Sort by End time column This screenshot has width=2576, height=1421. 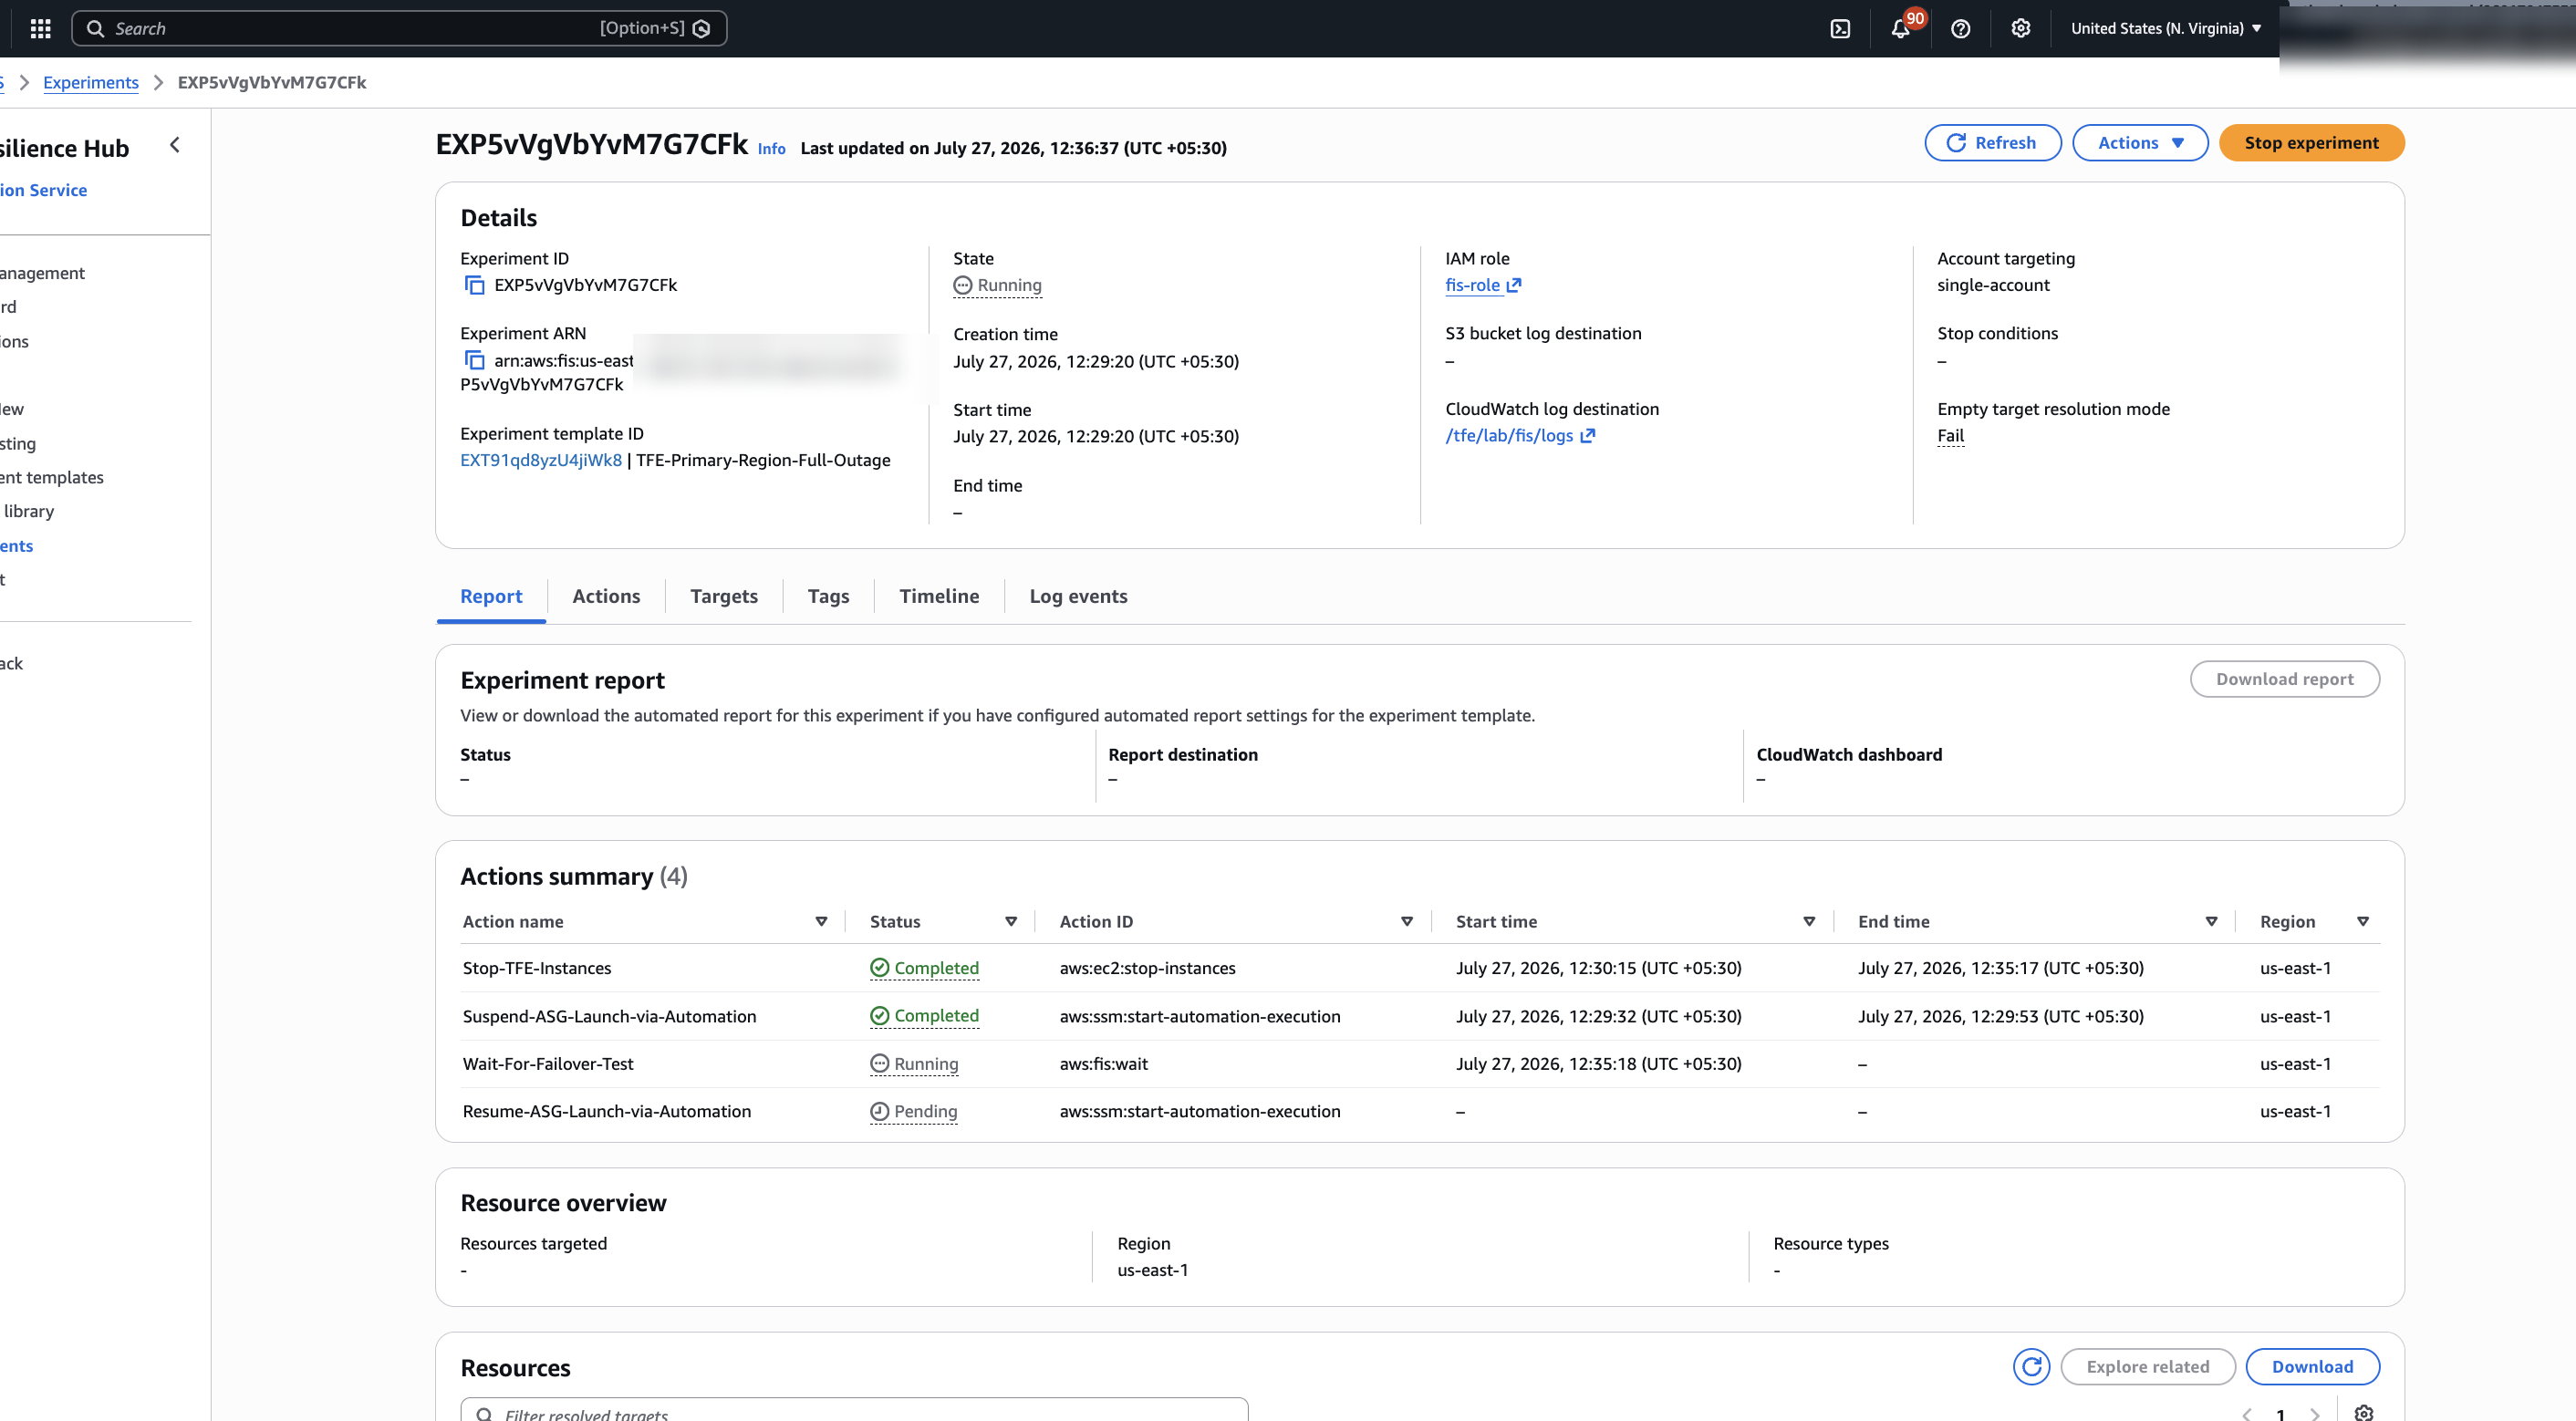point(2211,921)
